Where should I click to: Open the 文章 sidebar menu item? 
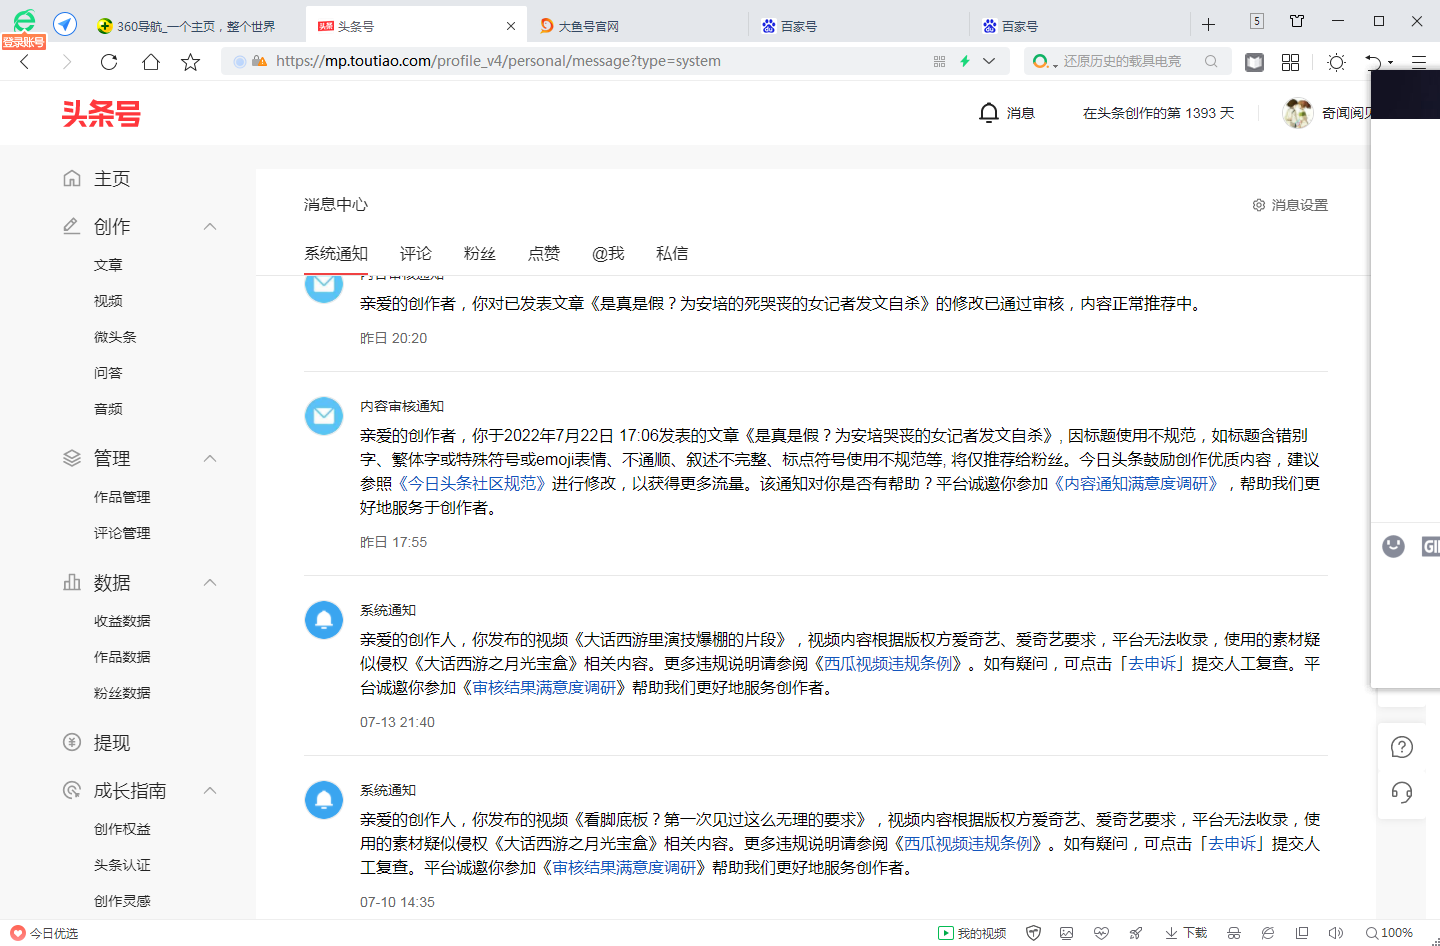tap(108, 265)
